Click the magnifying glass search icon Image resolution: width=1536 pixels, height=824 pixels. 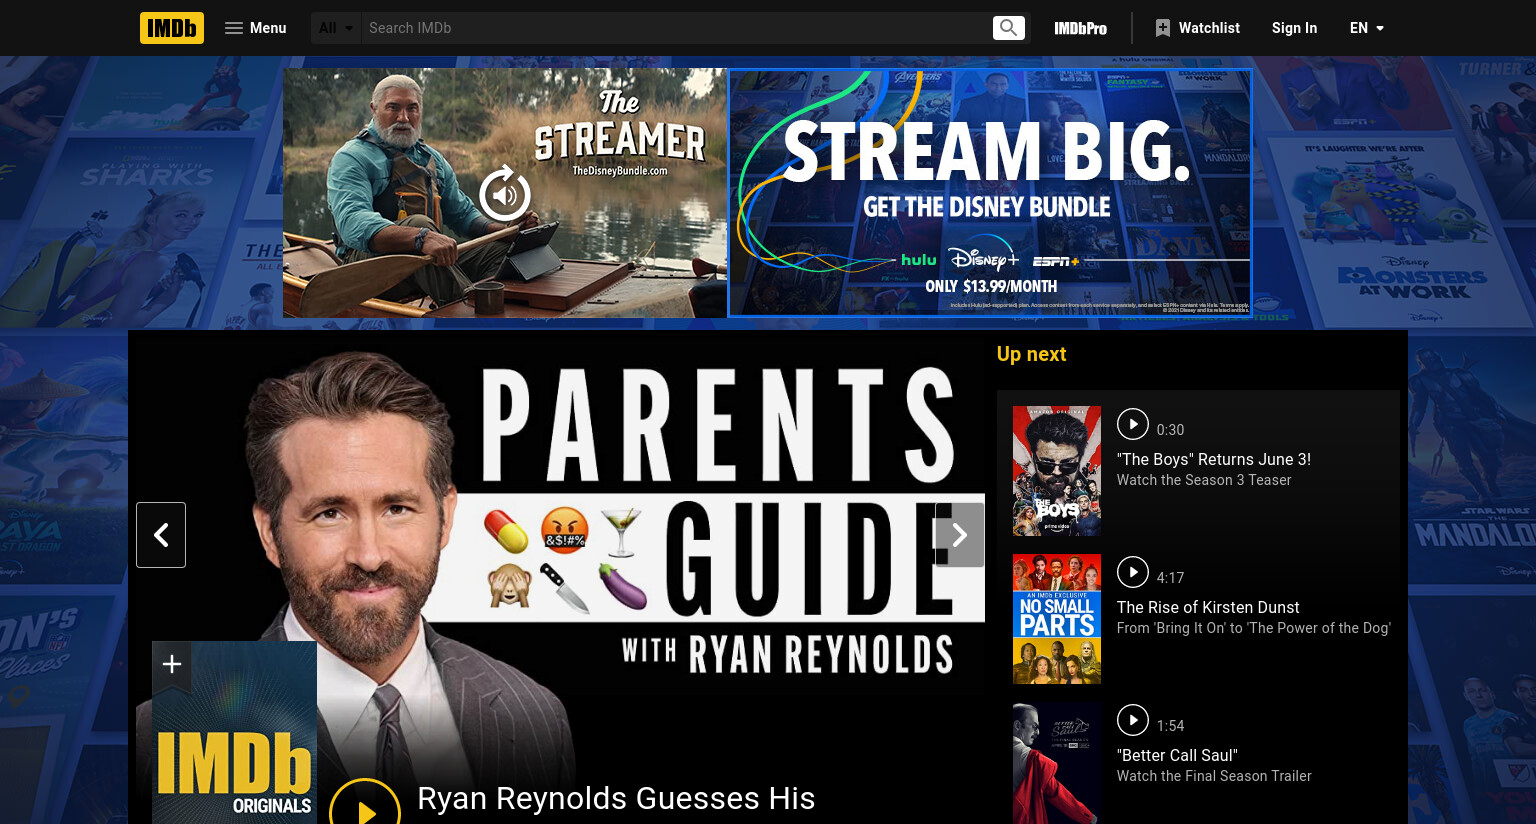1009,28
